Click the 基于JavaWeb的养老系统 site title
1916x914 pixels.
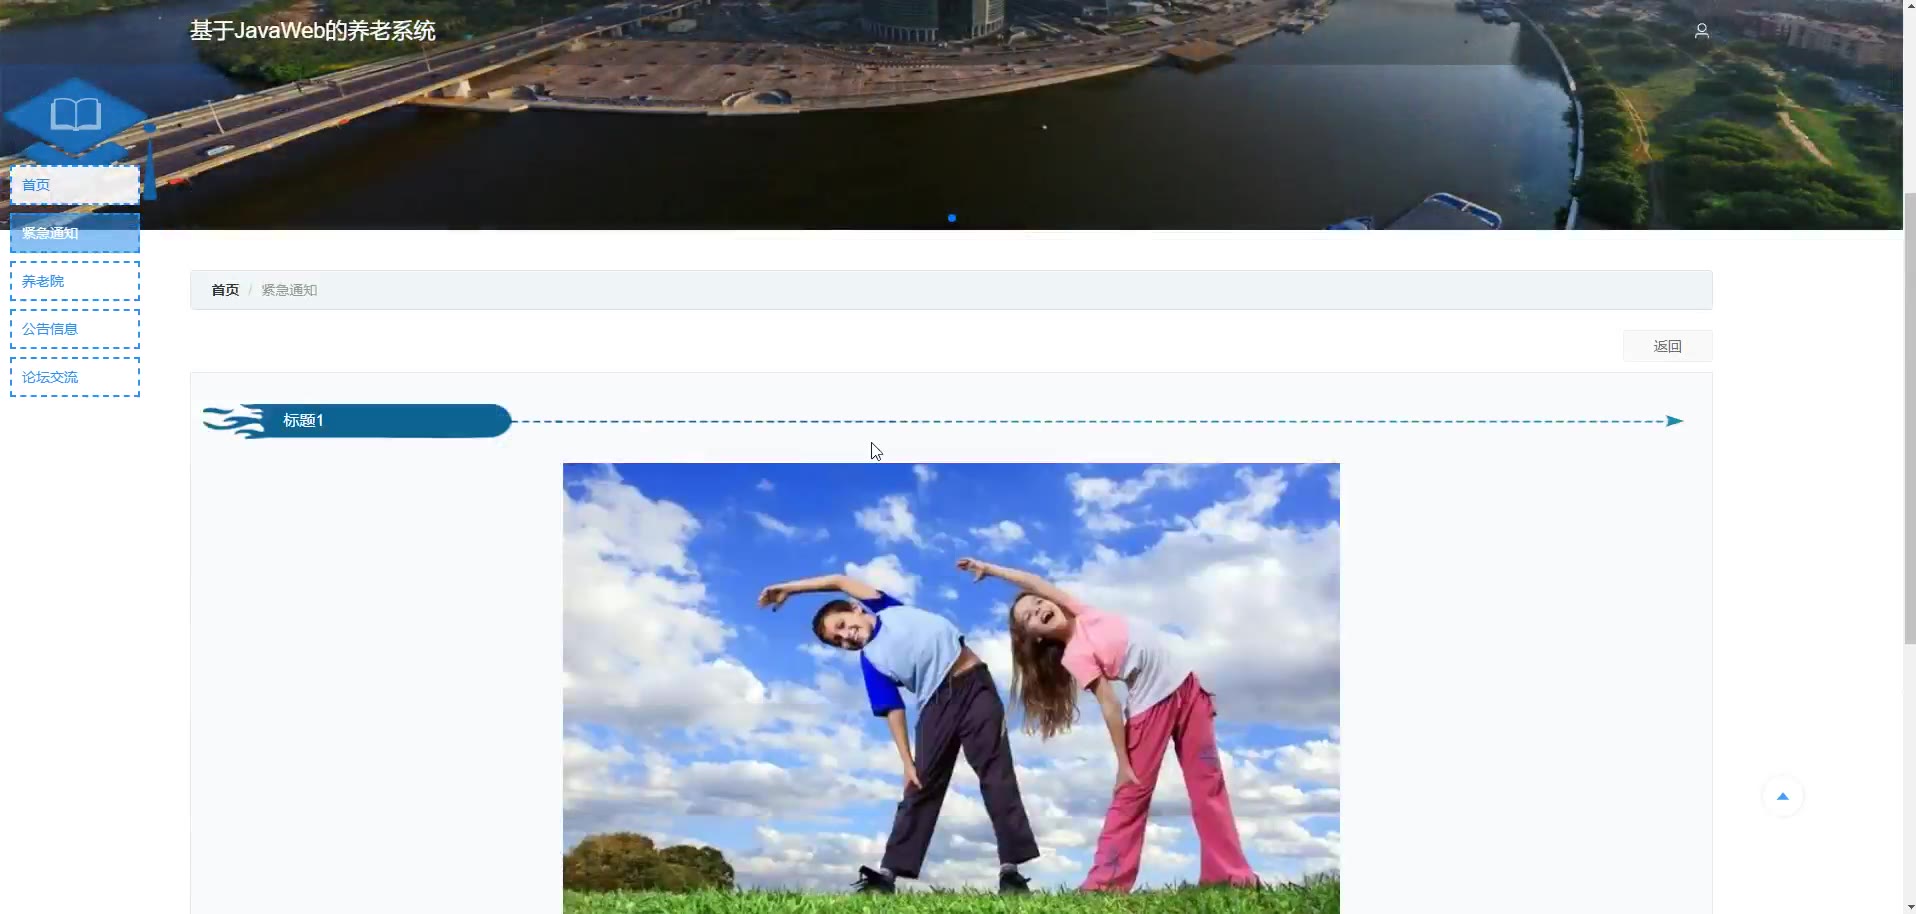[313, 31]
